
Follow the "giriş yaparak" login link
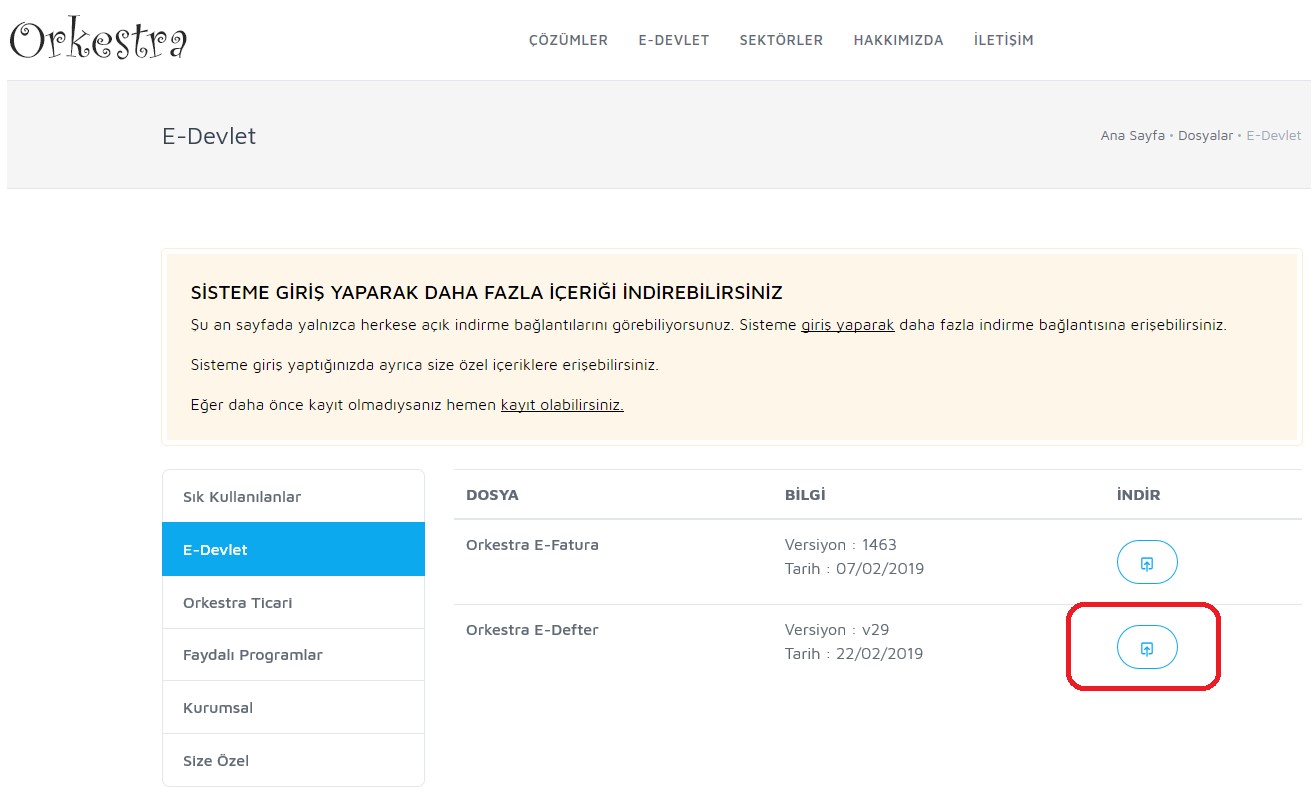[x=847, y=325]
